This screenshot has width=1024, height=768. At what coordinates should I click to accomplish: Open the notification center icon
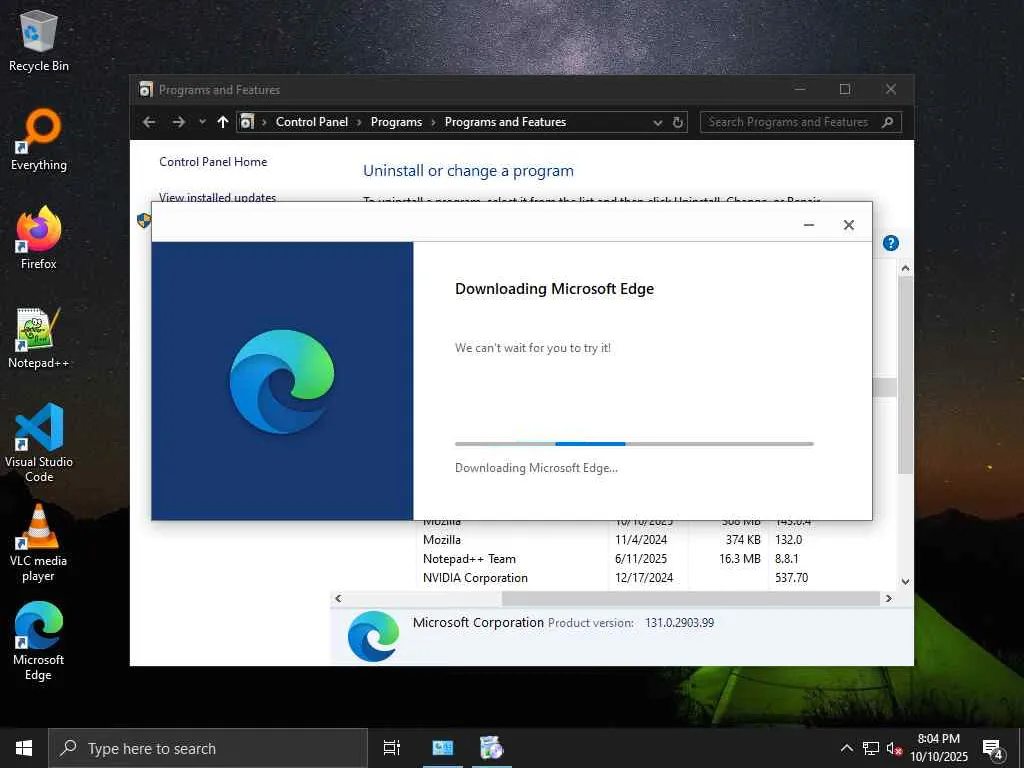tap(993, 749)
